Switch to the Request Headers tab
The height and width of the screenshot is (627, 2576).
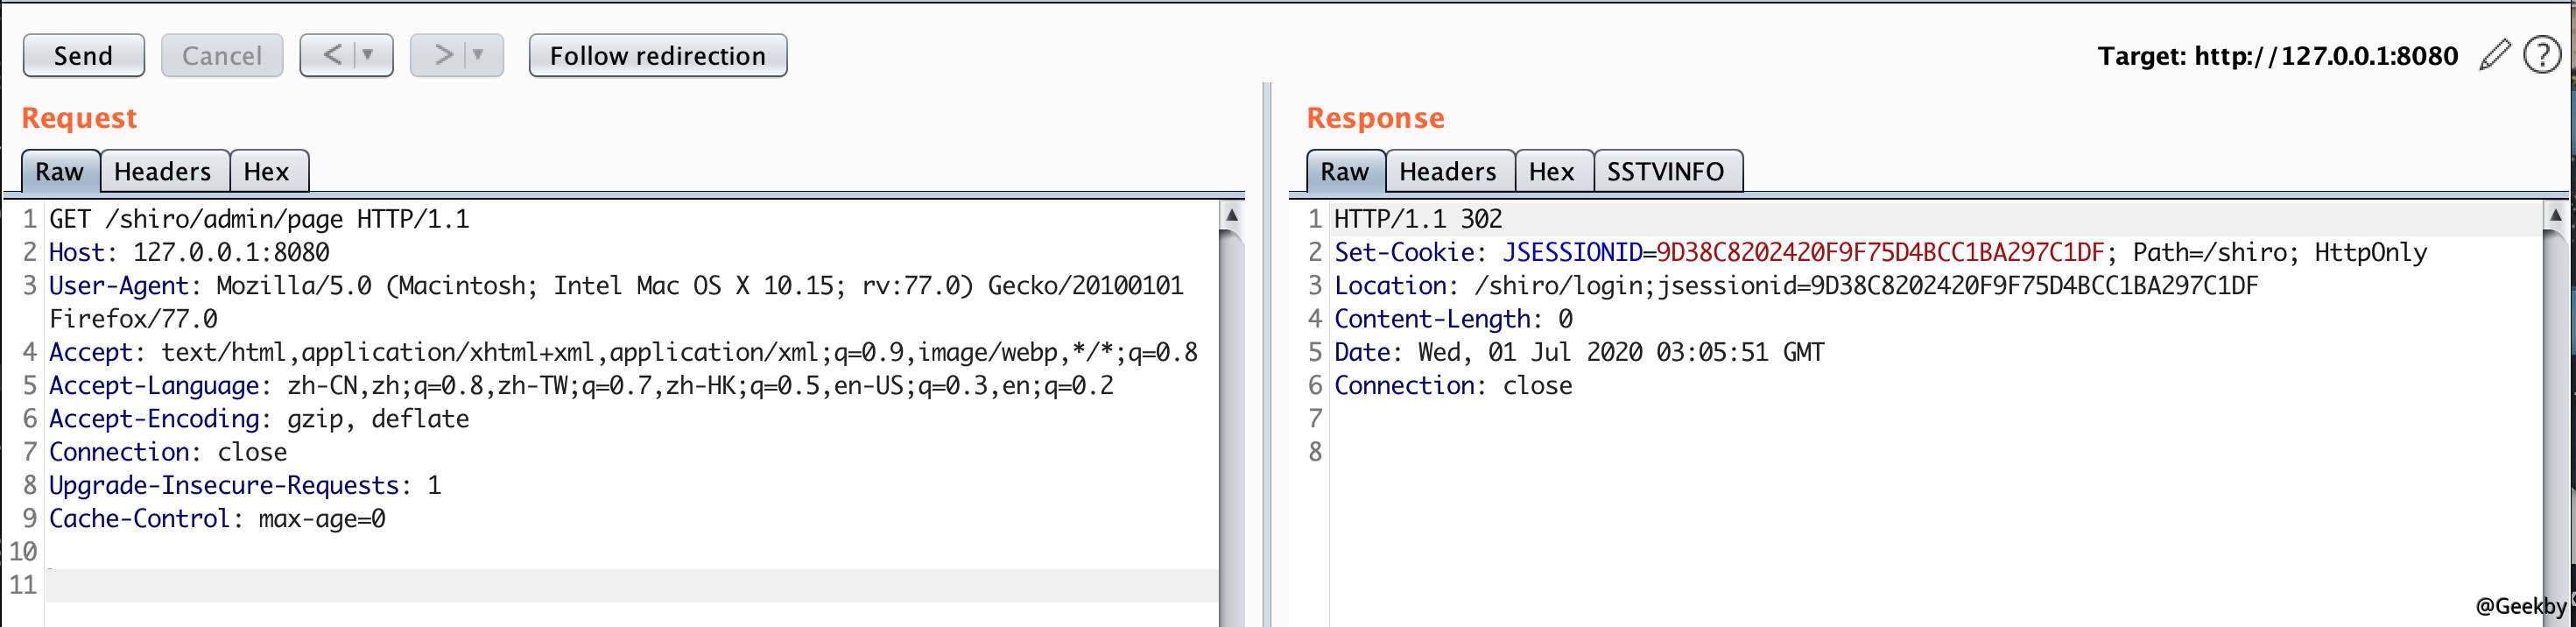tap(163, 172)
